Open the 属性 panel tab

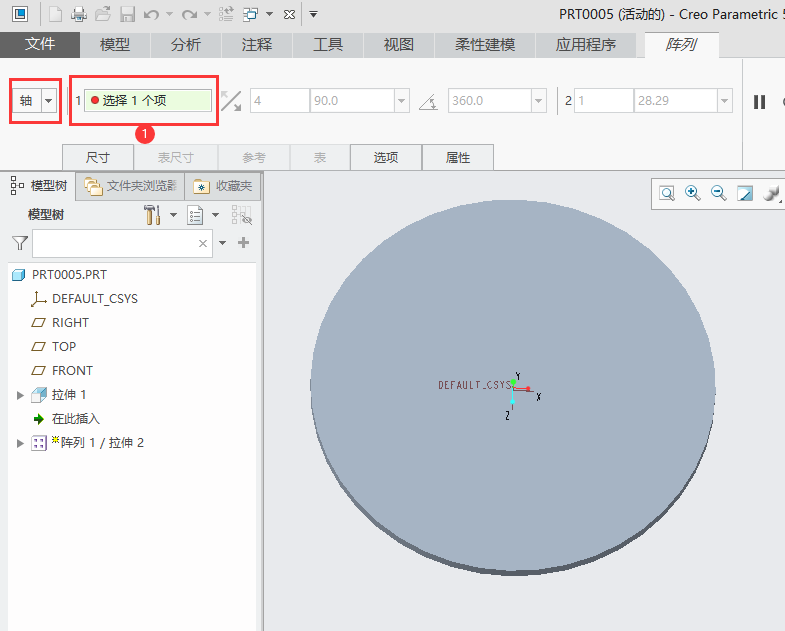point(458,158)
